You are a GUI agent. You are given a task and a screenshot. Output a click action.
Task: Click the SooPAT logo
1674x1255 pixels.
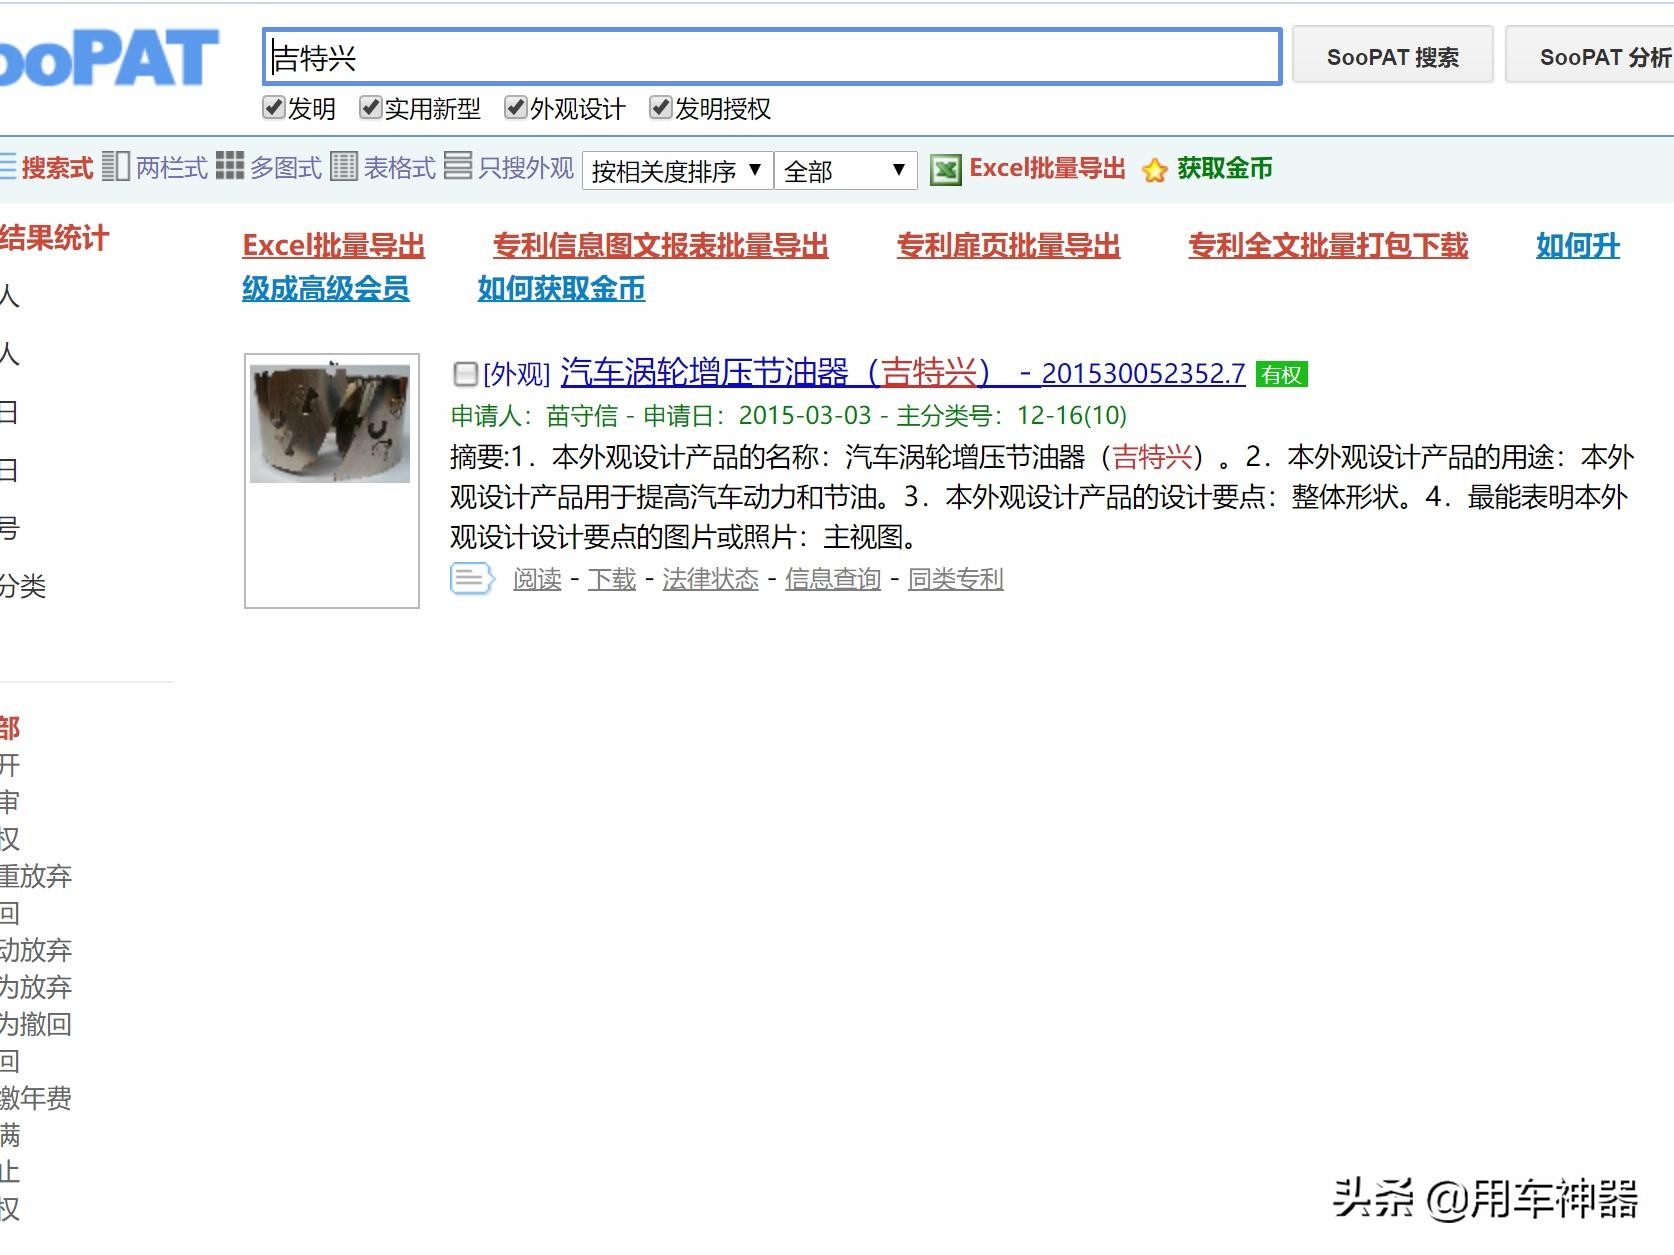tap(108, 58)
